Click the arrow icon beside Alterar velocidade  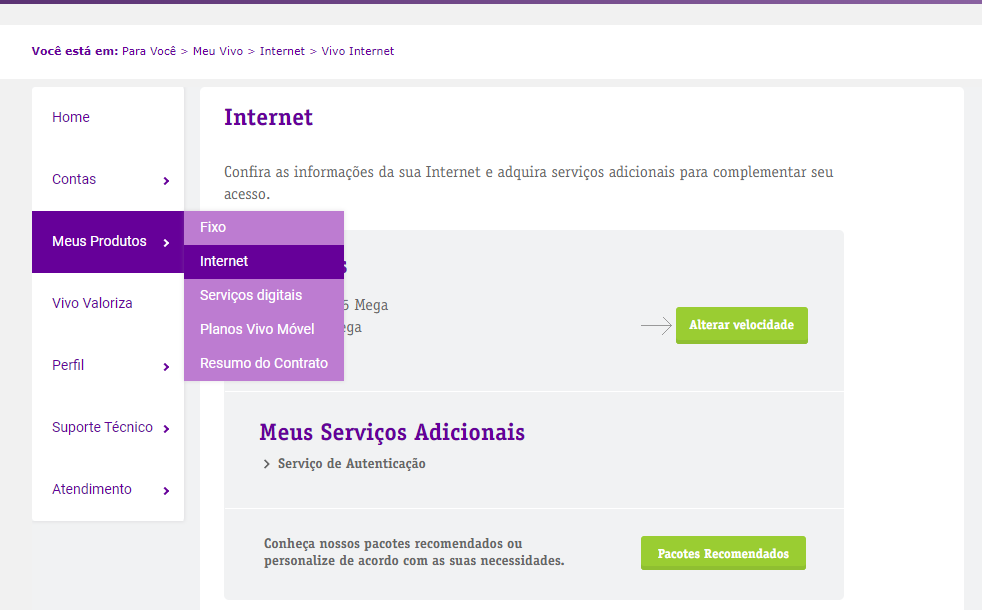pos(655,325)
